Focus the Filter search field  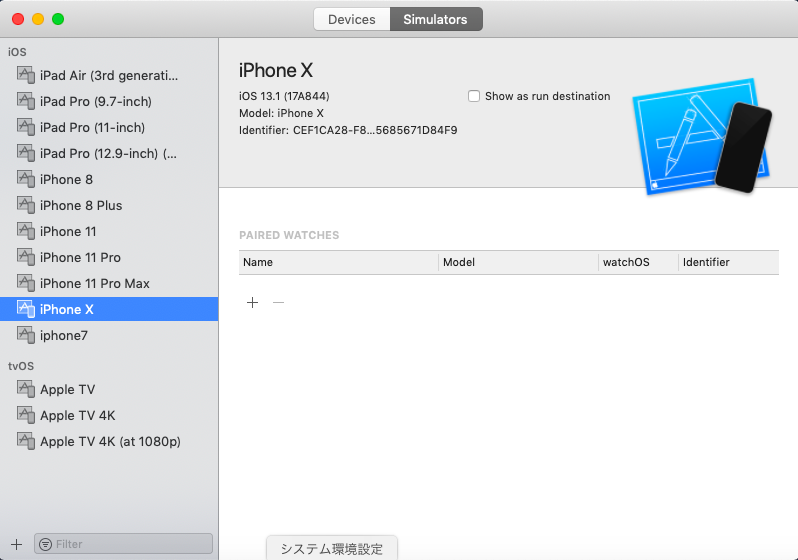124,544
